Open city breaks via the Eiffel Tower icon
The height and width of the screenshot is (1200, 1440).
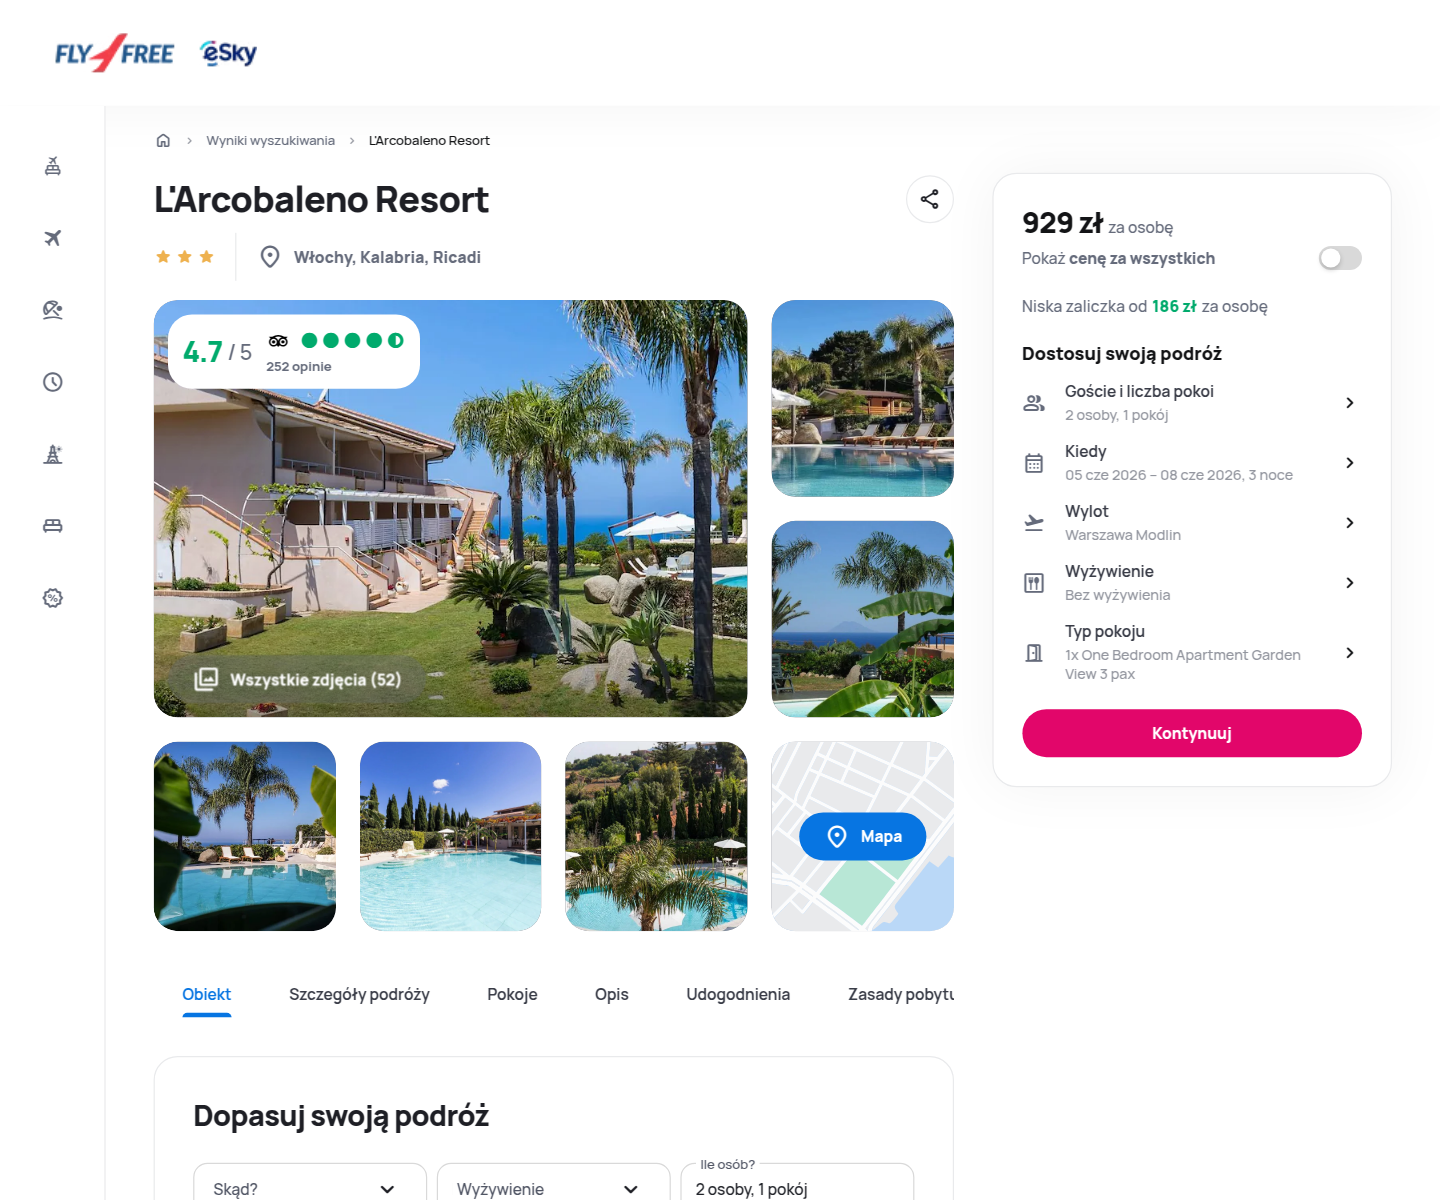[53, 454]
